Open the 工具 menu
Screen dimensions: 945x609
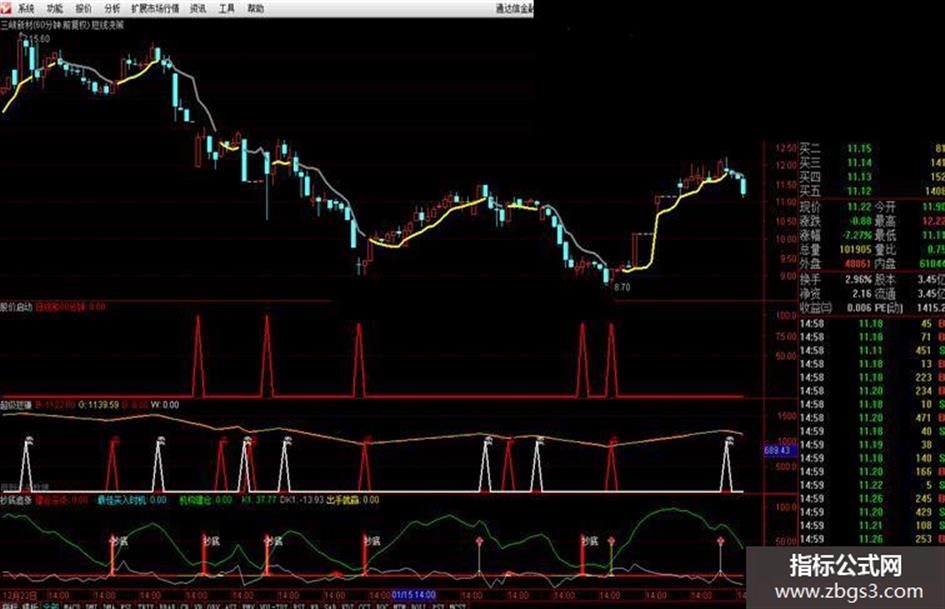pos(227,8)
